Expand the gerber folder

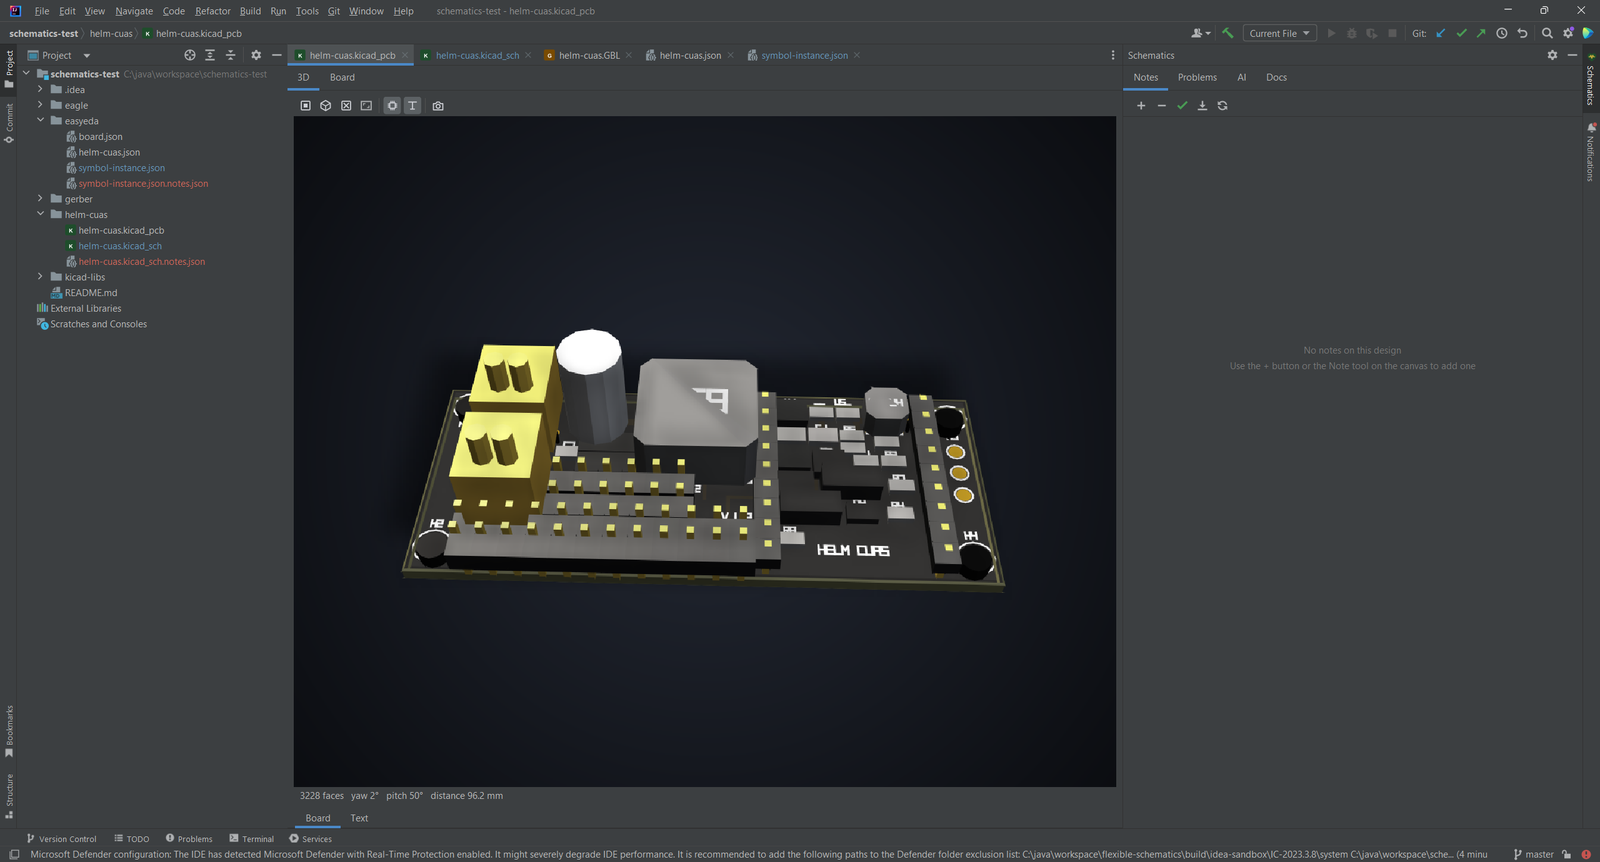41,199
